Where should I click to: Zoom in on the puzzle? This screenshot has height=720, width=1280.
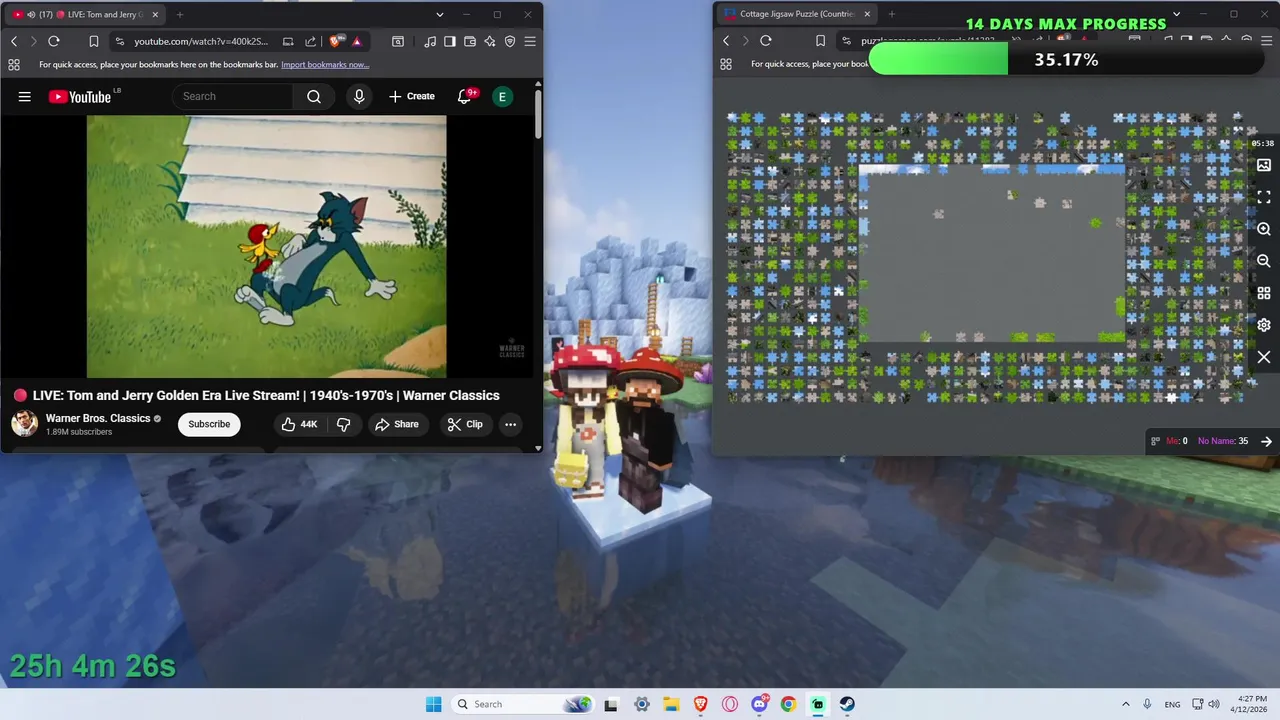click(x=1264, y=229)
